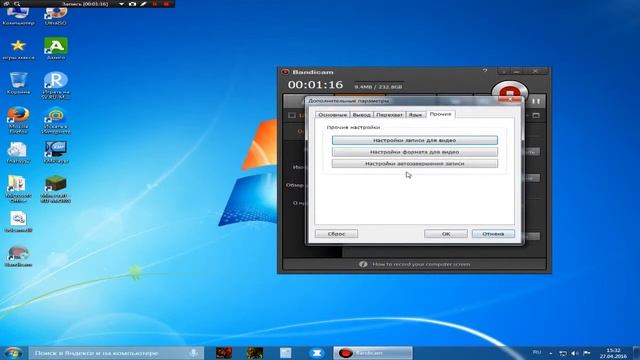
Task: Open the monitor CAM desktop shortcut
Action: tap(56, 153)
